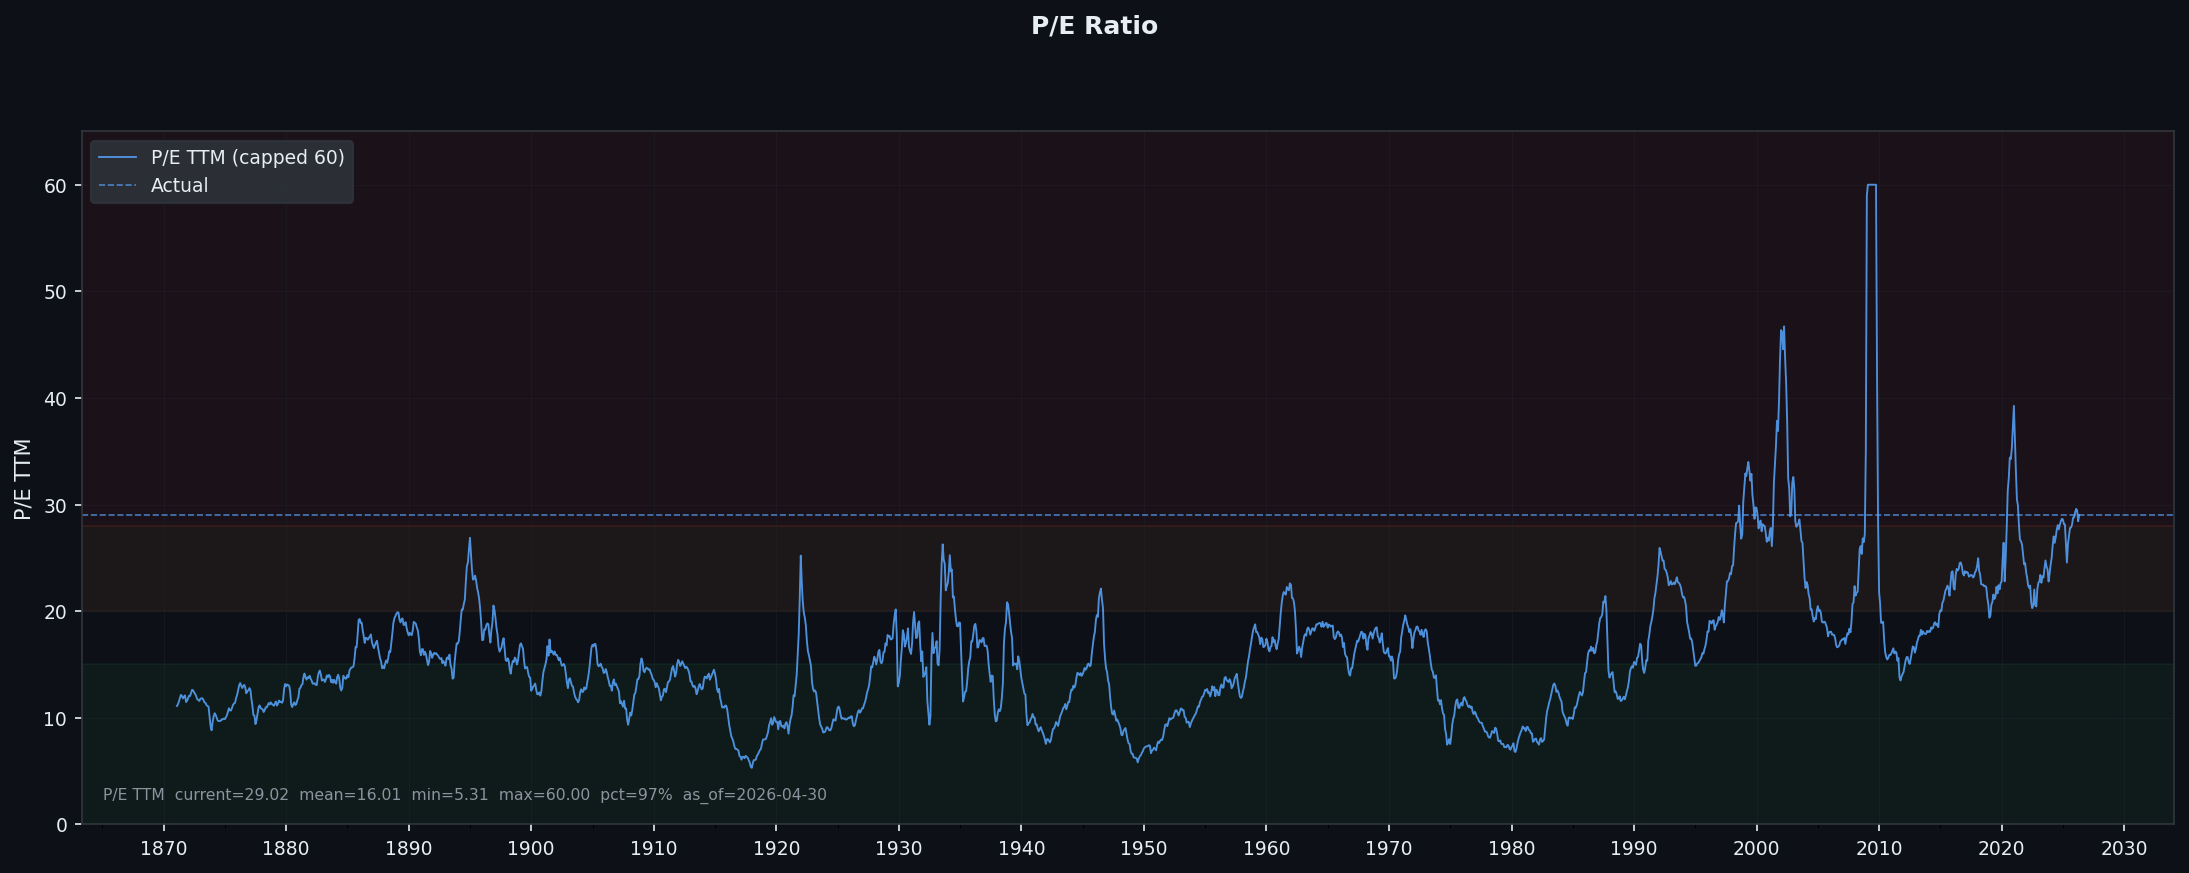The image size is (2189, 873).
Task: Click the 'P/E Ratio' chart title
Action: 1094,26
